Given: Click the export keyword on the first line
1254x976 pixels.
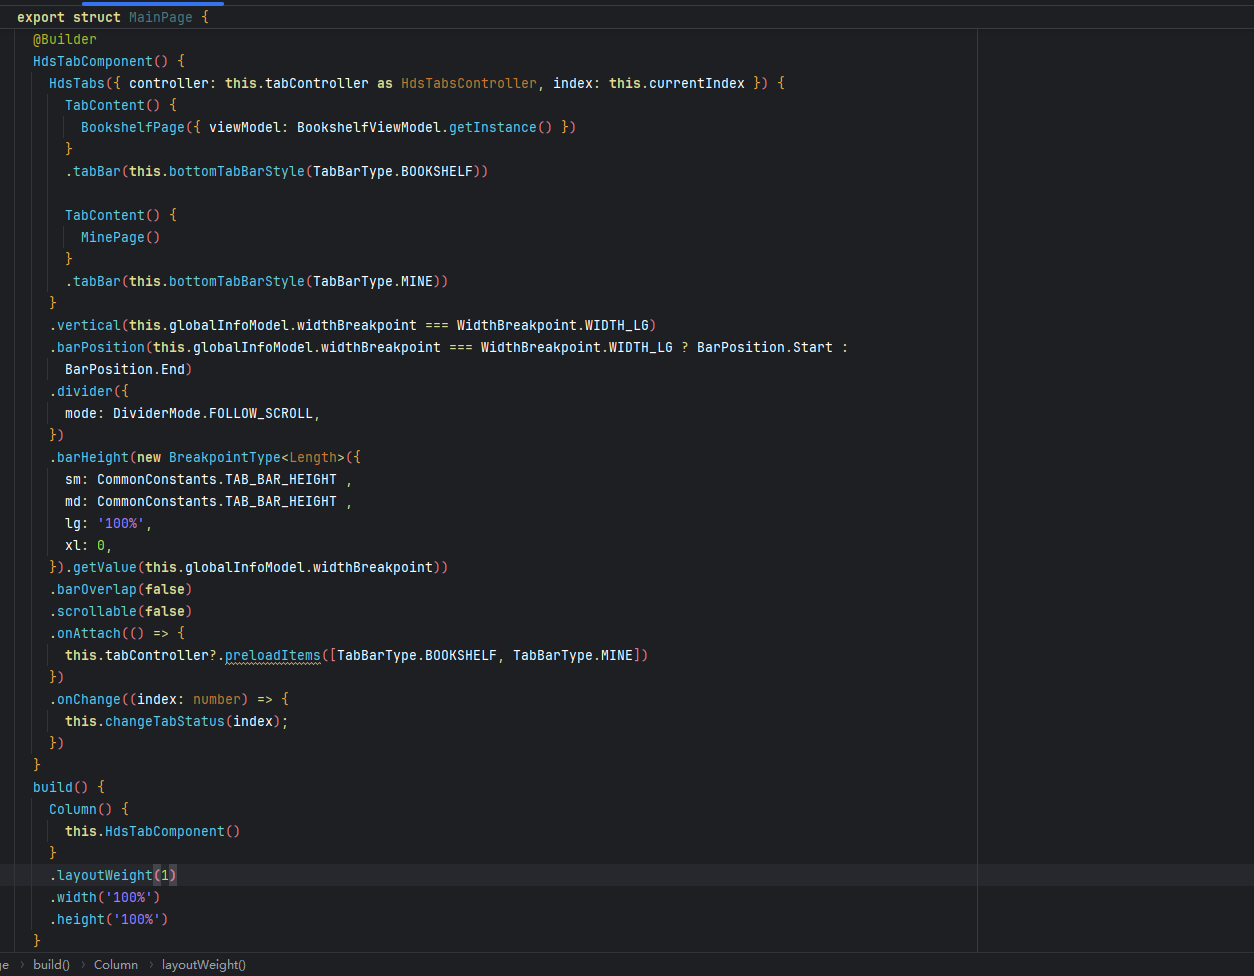Looking at the screenshot, I should click(x=41, y=17).
